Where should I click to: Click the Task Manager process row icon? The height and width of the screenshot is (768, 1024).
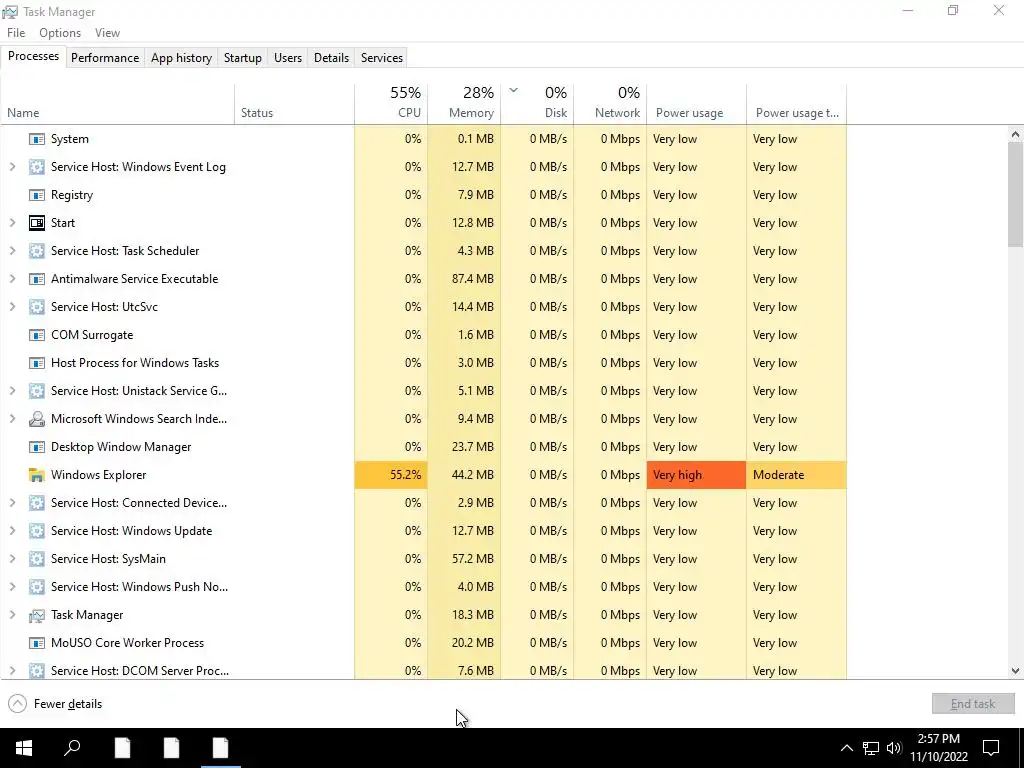click(x=37, y=615)
